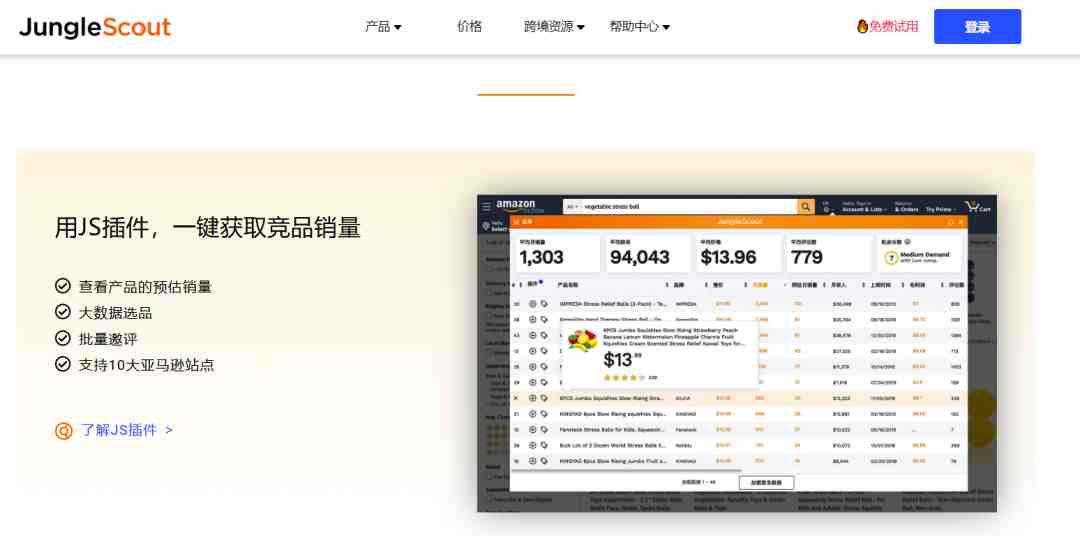This screenshot has width=1080, height=536.
Task: Click the 免费试用 link
Action: (x=893, y=27)
